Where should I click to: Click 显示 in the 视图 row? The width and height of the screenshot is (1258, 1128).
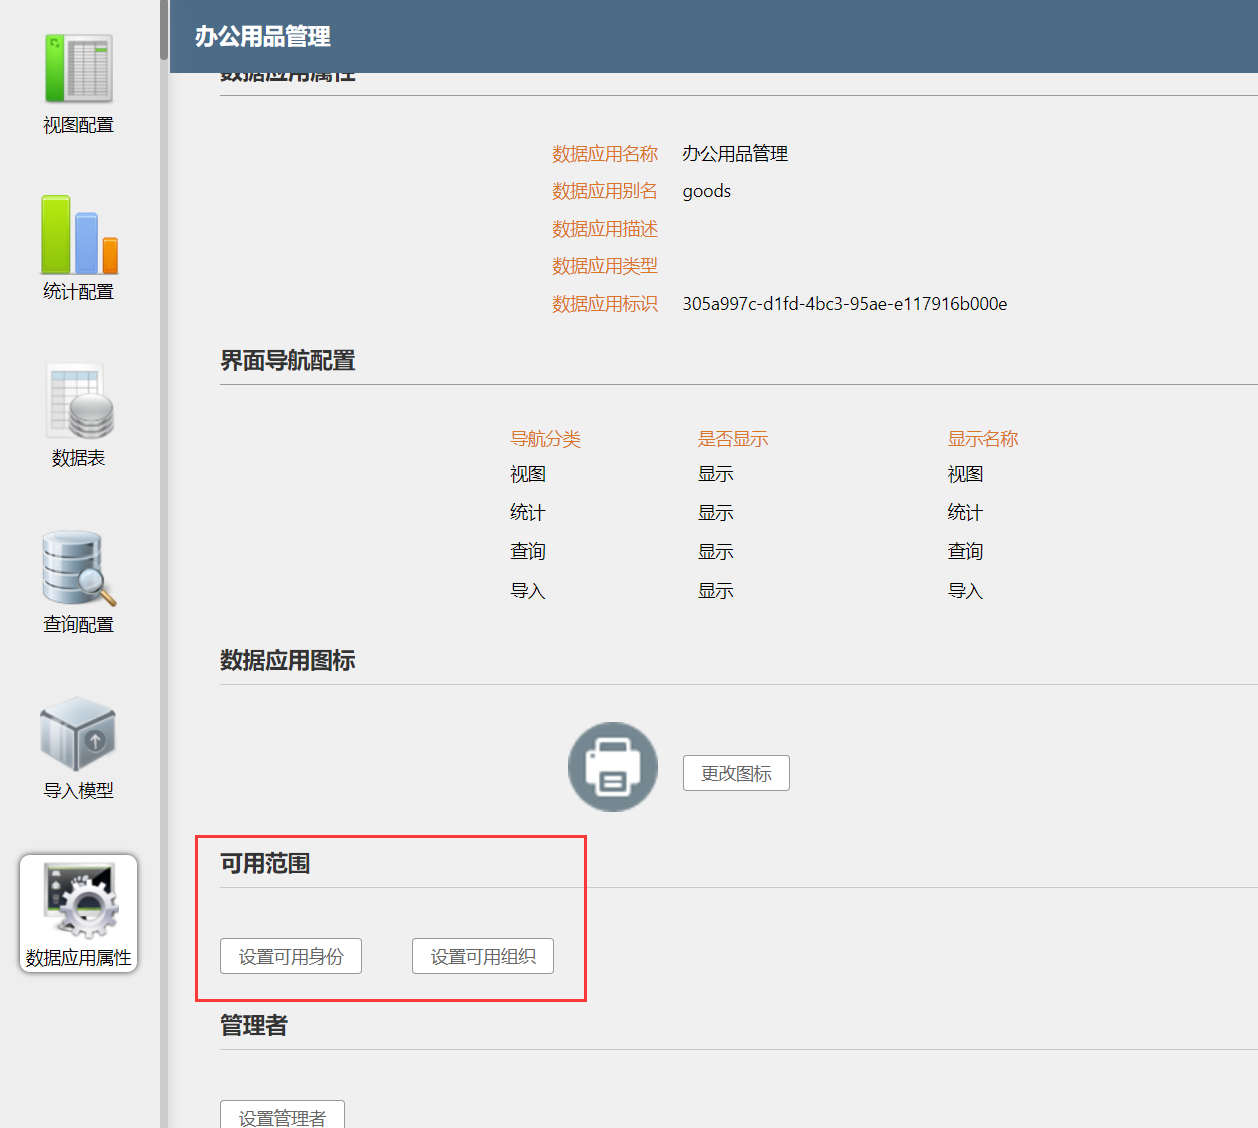point(716,474)
